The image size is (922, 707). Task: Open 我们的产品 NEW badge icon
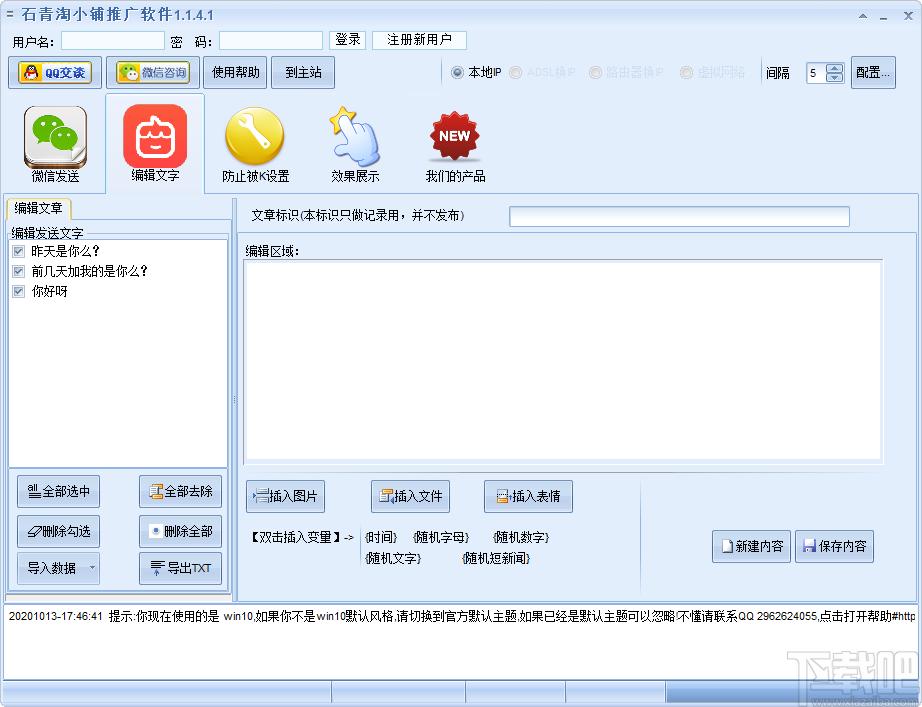click(455, 144)
